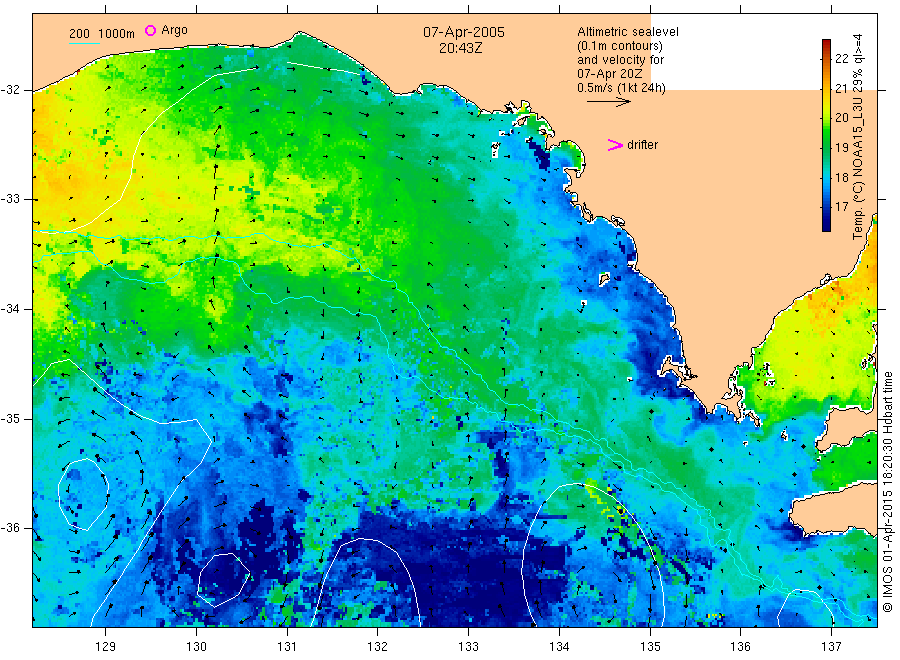Viewport: 900px width, 660px height.
Task: Click the longitude label 135
Action: [x=650, y=647]
